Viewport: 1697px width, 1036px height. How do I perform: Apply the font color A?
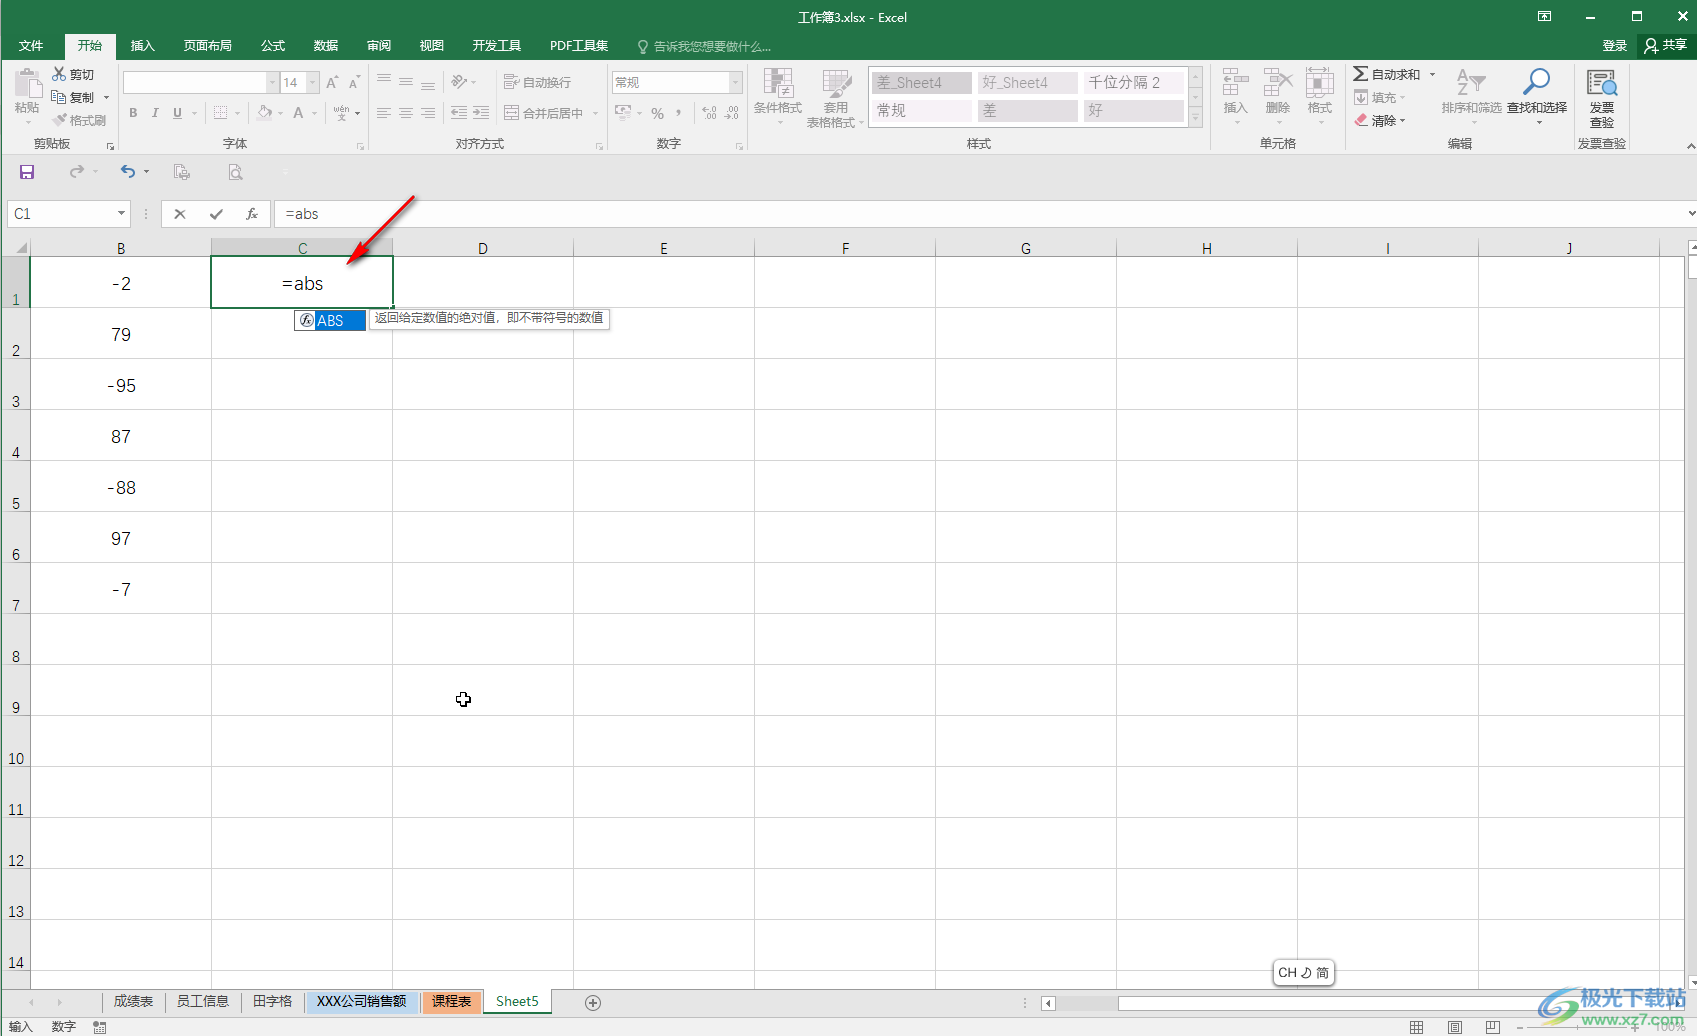298,113
